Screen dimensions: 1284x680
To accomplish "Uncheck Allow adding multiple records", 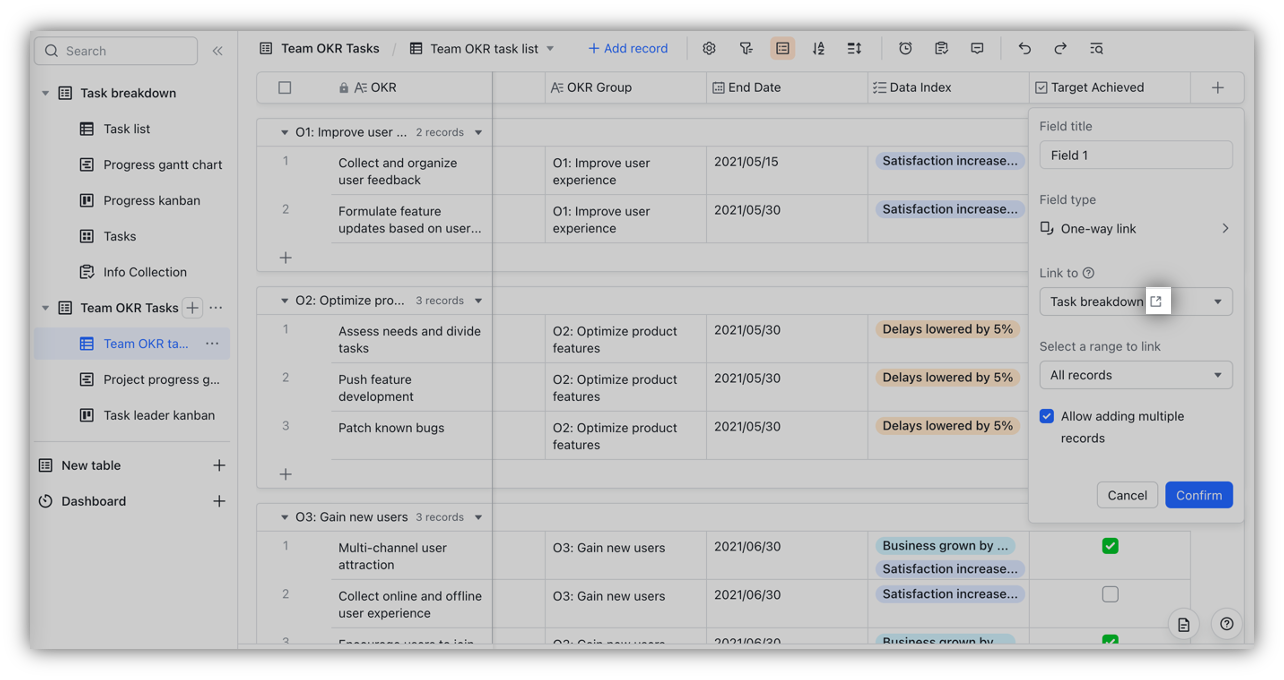I will tap(1047, 416).
